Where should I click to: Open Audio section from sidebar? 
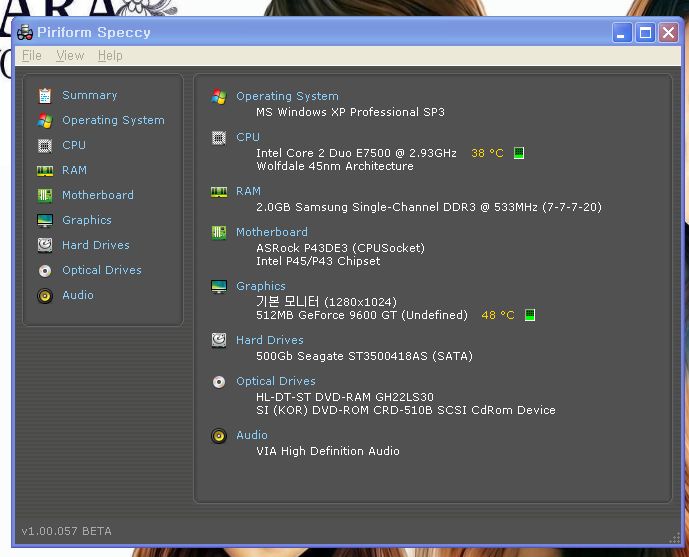78,295
